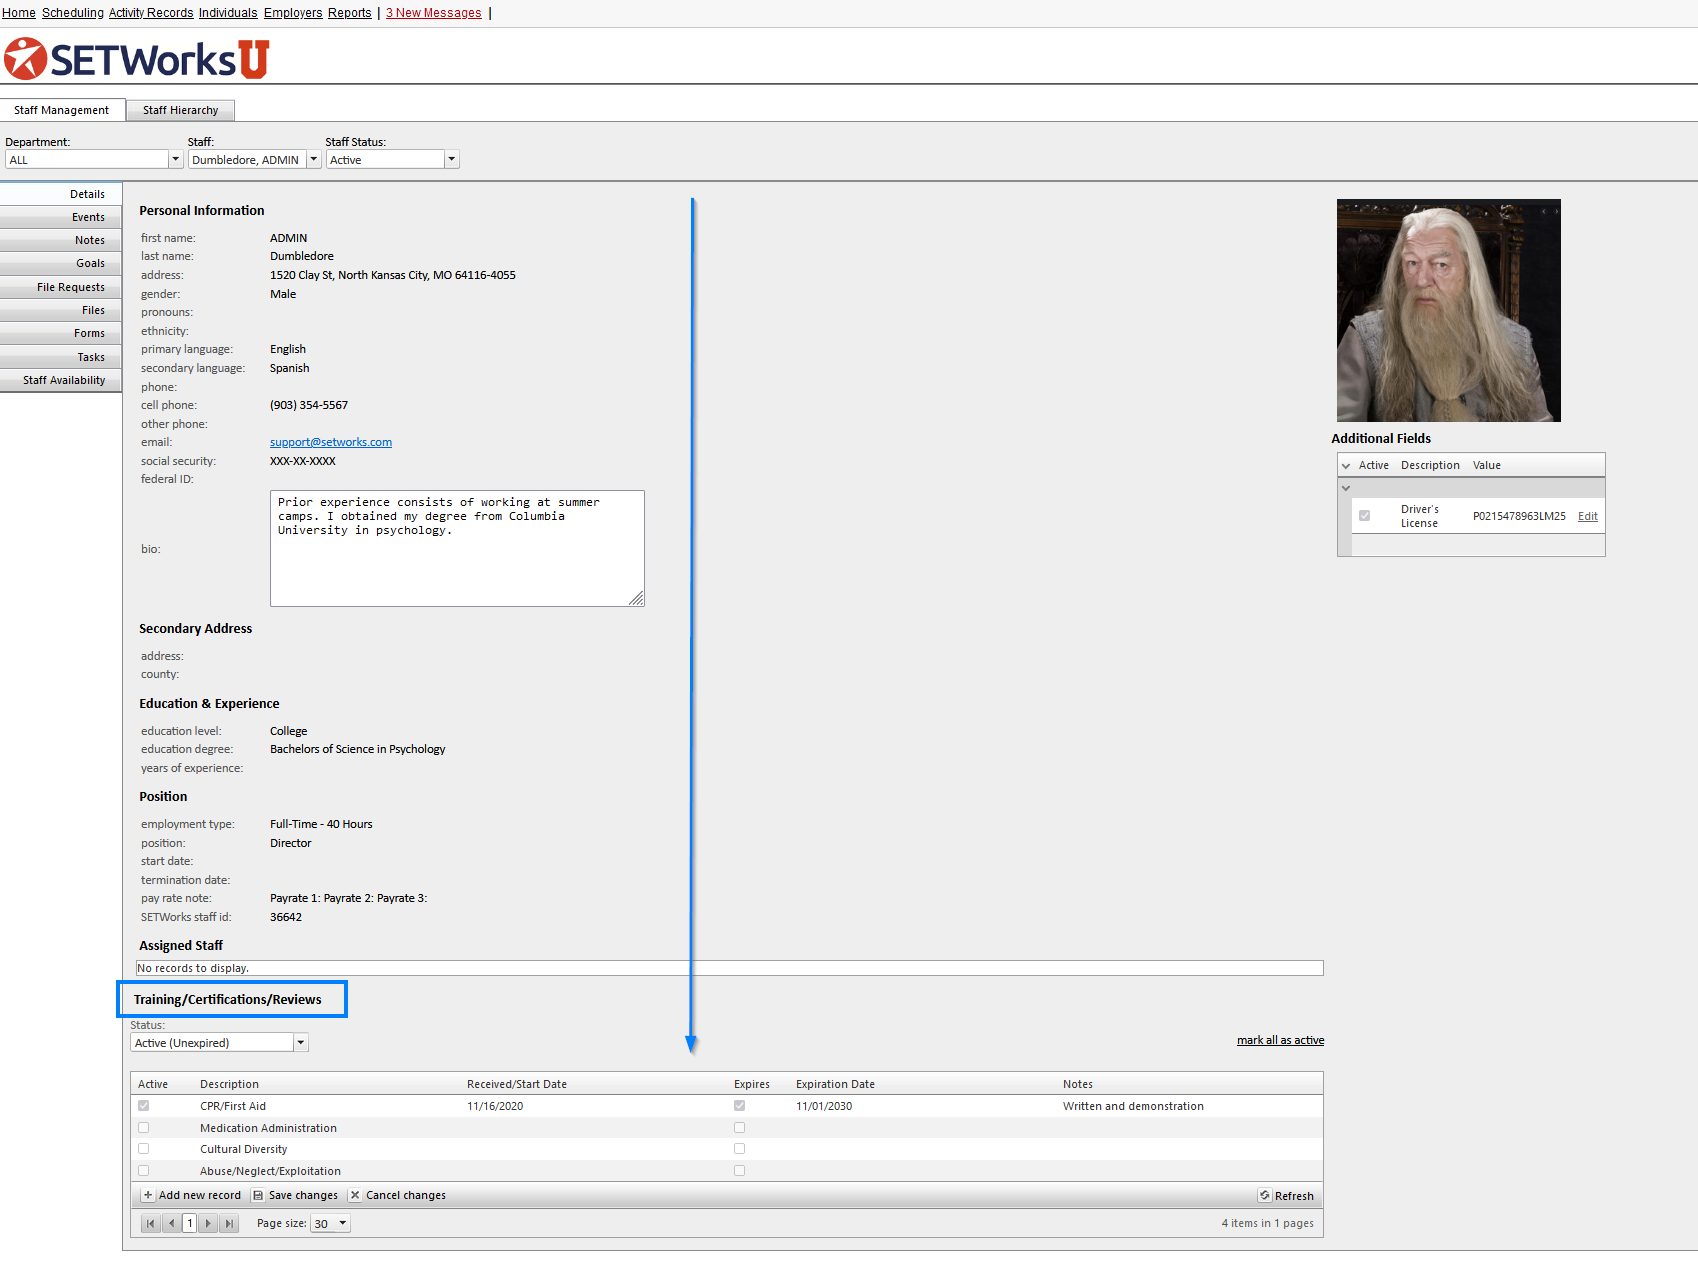Sort by Expiration Date column header
The width and height of the screenshot is (1698, 1269).
point(835,1084)
